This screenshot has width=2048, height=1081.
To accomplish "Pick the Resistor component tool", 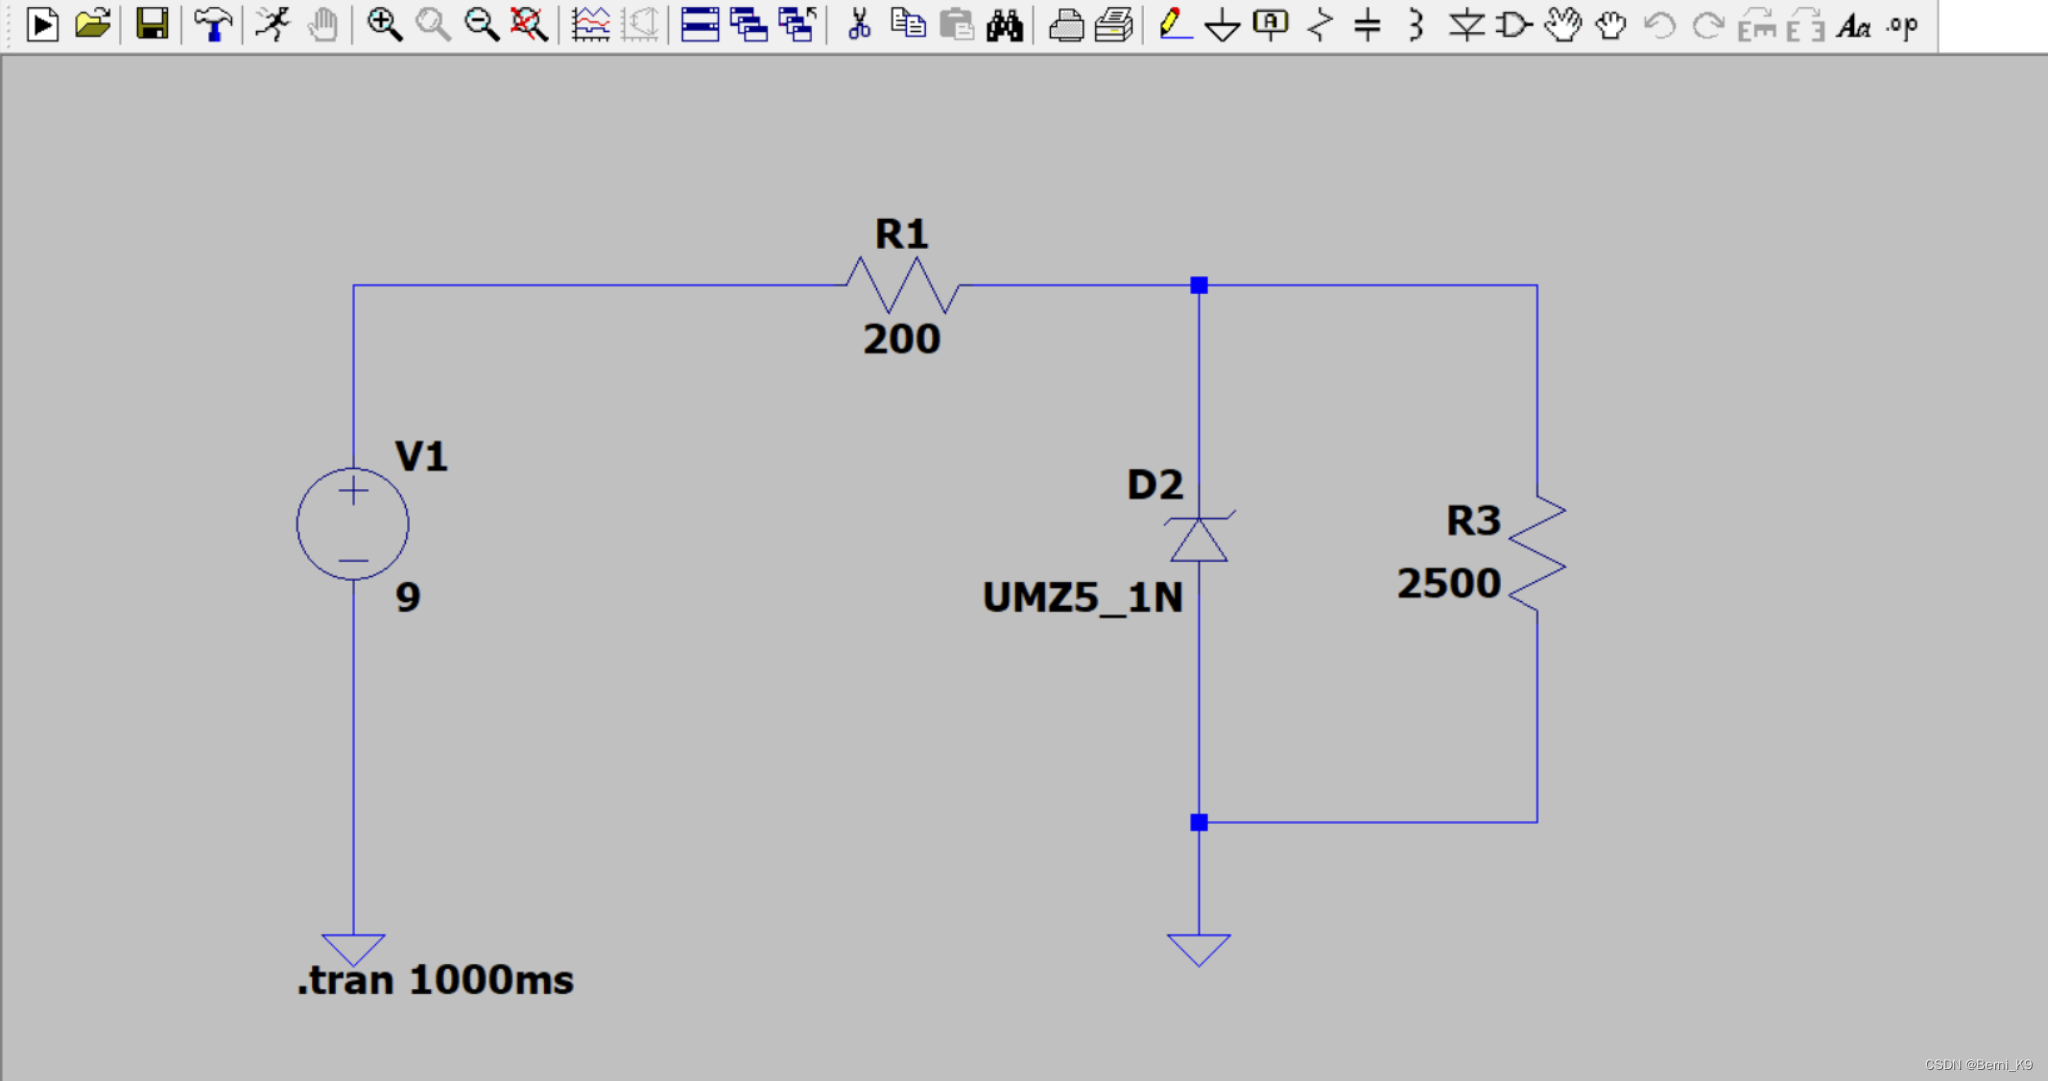I will 1320,24.
